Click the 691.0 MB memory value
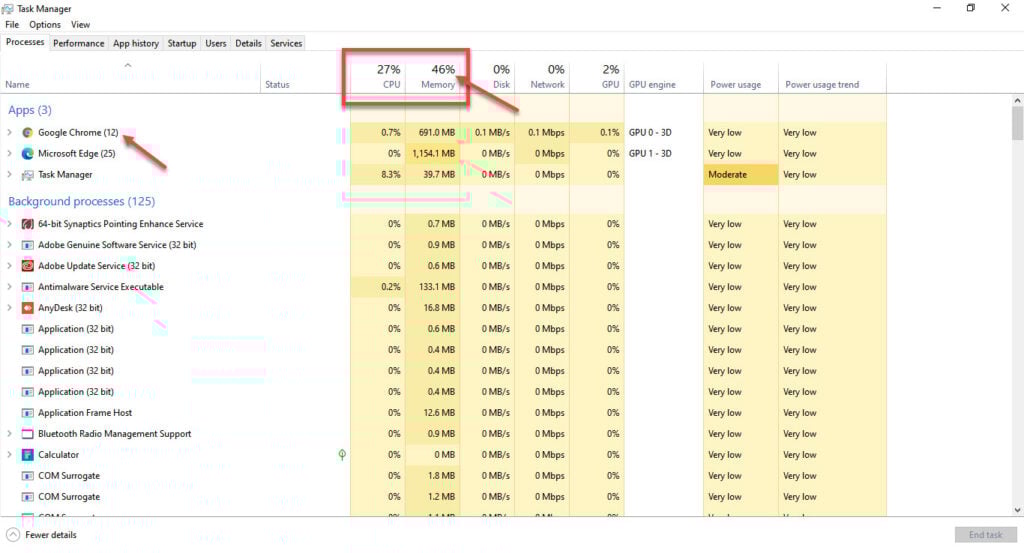 click(x=437, y=133)
